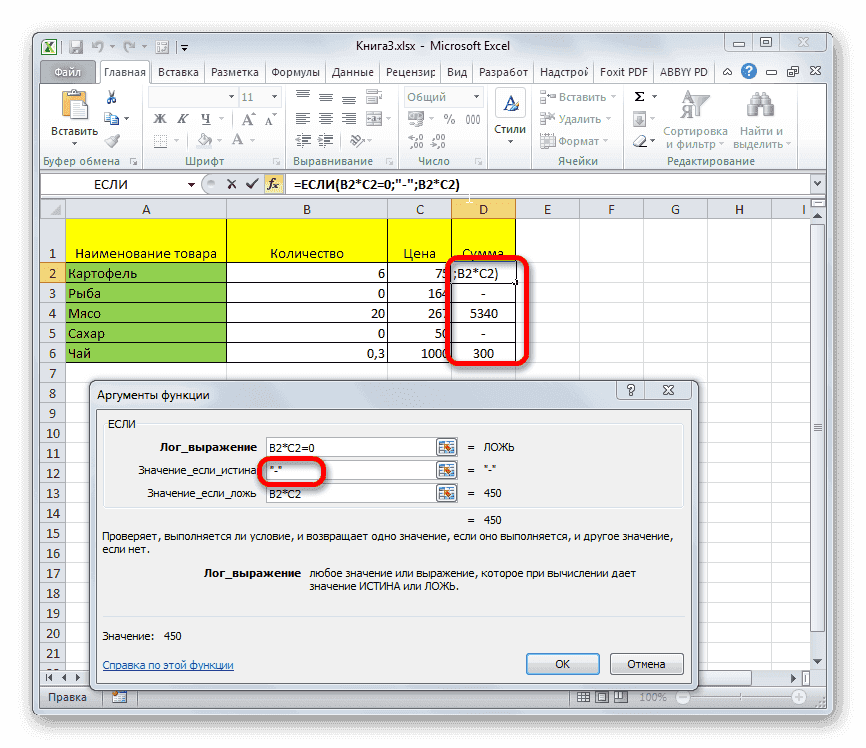The width and height of the screenshot is (866, 748).
Task: Click the Insert Function (fx) icon
Action: click(x=274, y=185)
